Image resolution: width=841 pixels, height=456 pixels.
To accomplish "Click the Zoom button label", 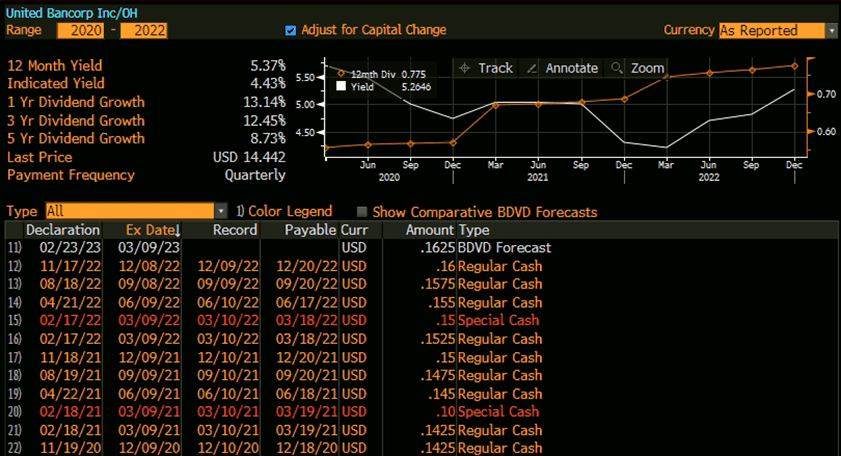I will (x=647, y=68).
